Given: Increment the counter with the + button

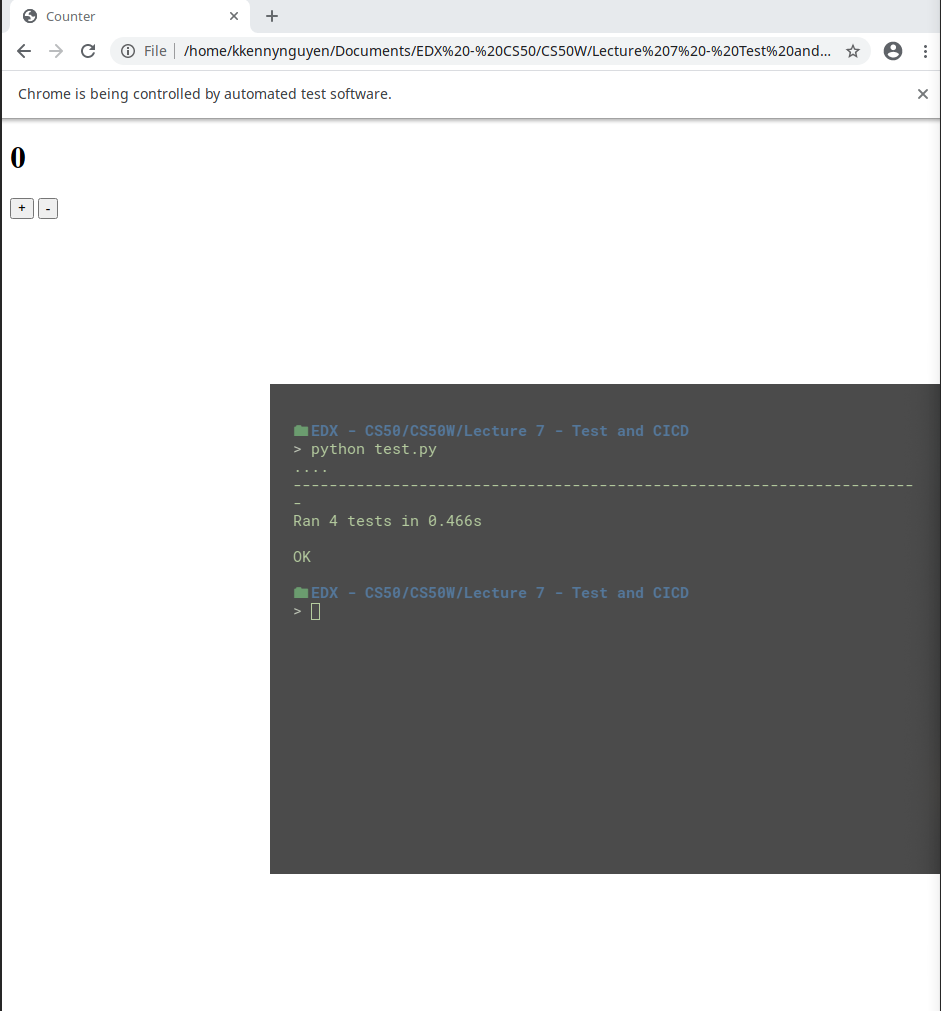Looking at the screenshot, I should point(22,208).
